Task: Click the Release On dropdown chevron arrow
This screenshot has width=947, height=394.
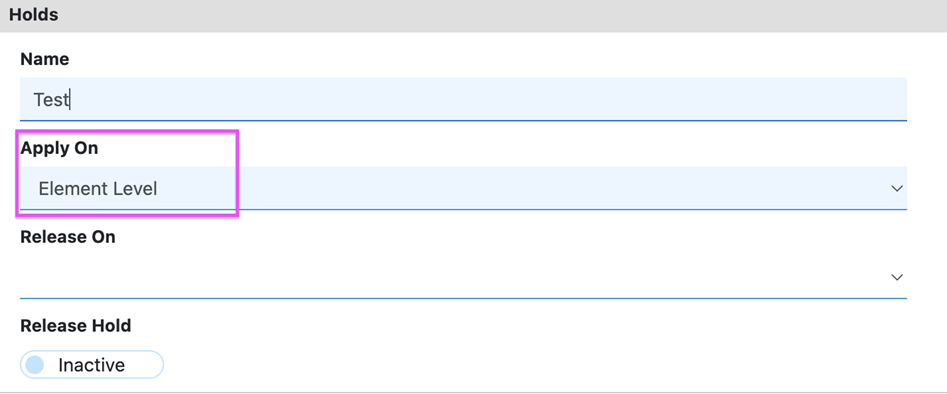Action: [897, 277]
